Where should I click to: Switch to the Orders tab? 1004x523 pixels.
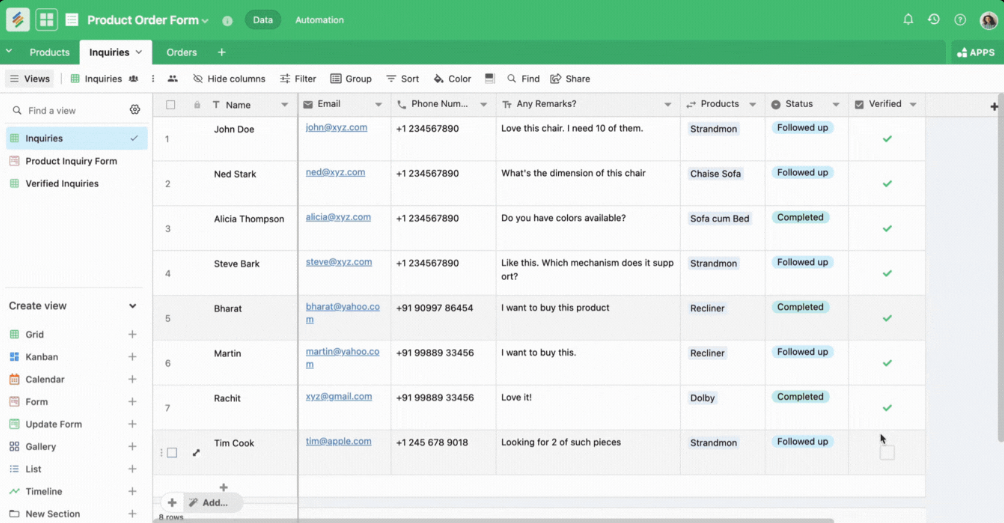(181, 52)
